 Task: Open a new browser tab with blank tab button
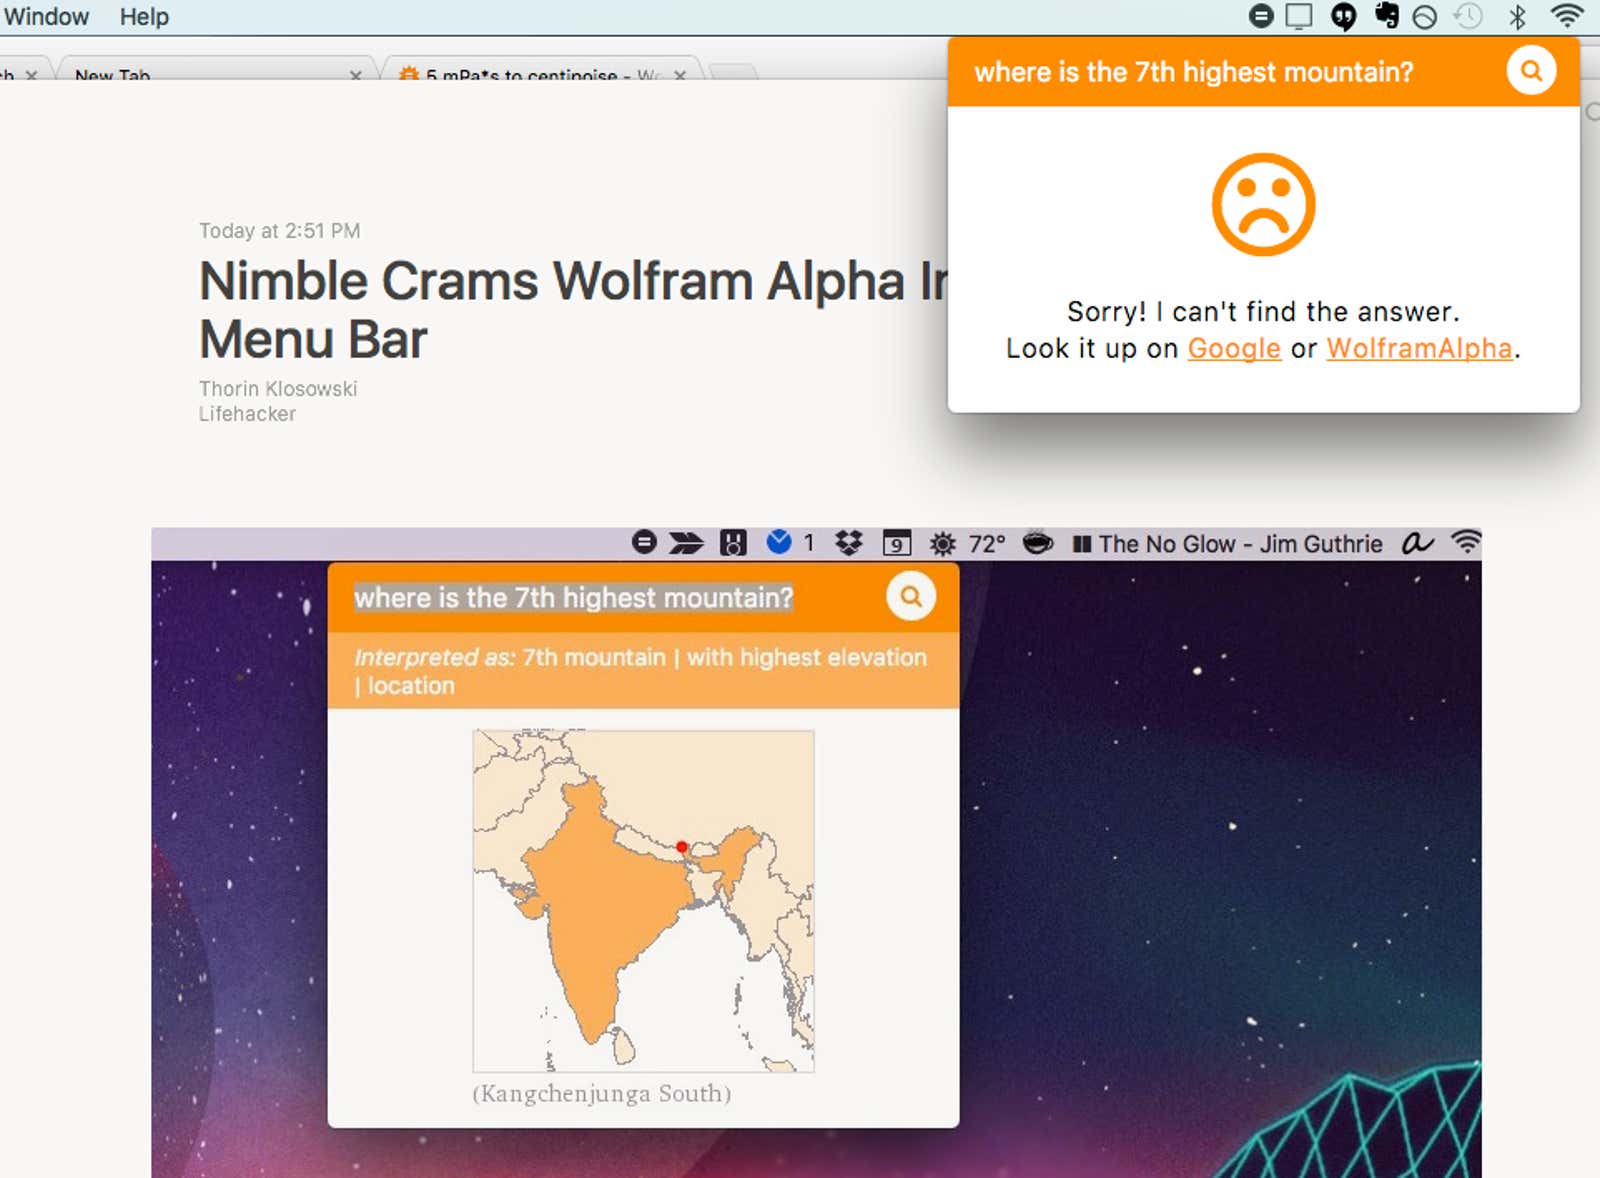click(732, 72)
